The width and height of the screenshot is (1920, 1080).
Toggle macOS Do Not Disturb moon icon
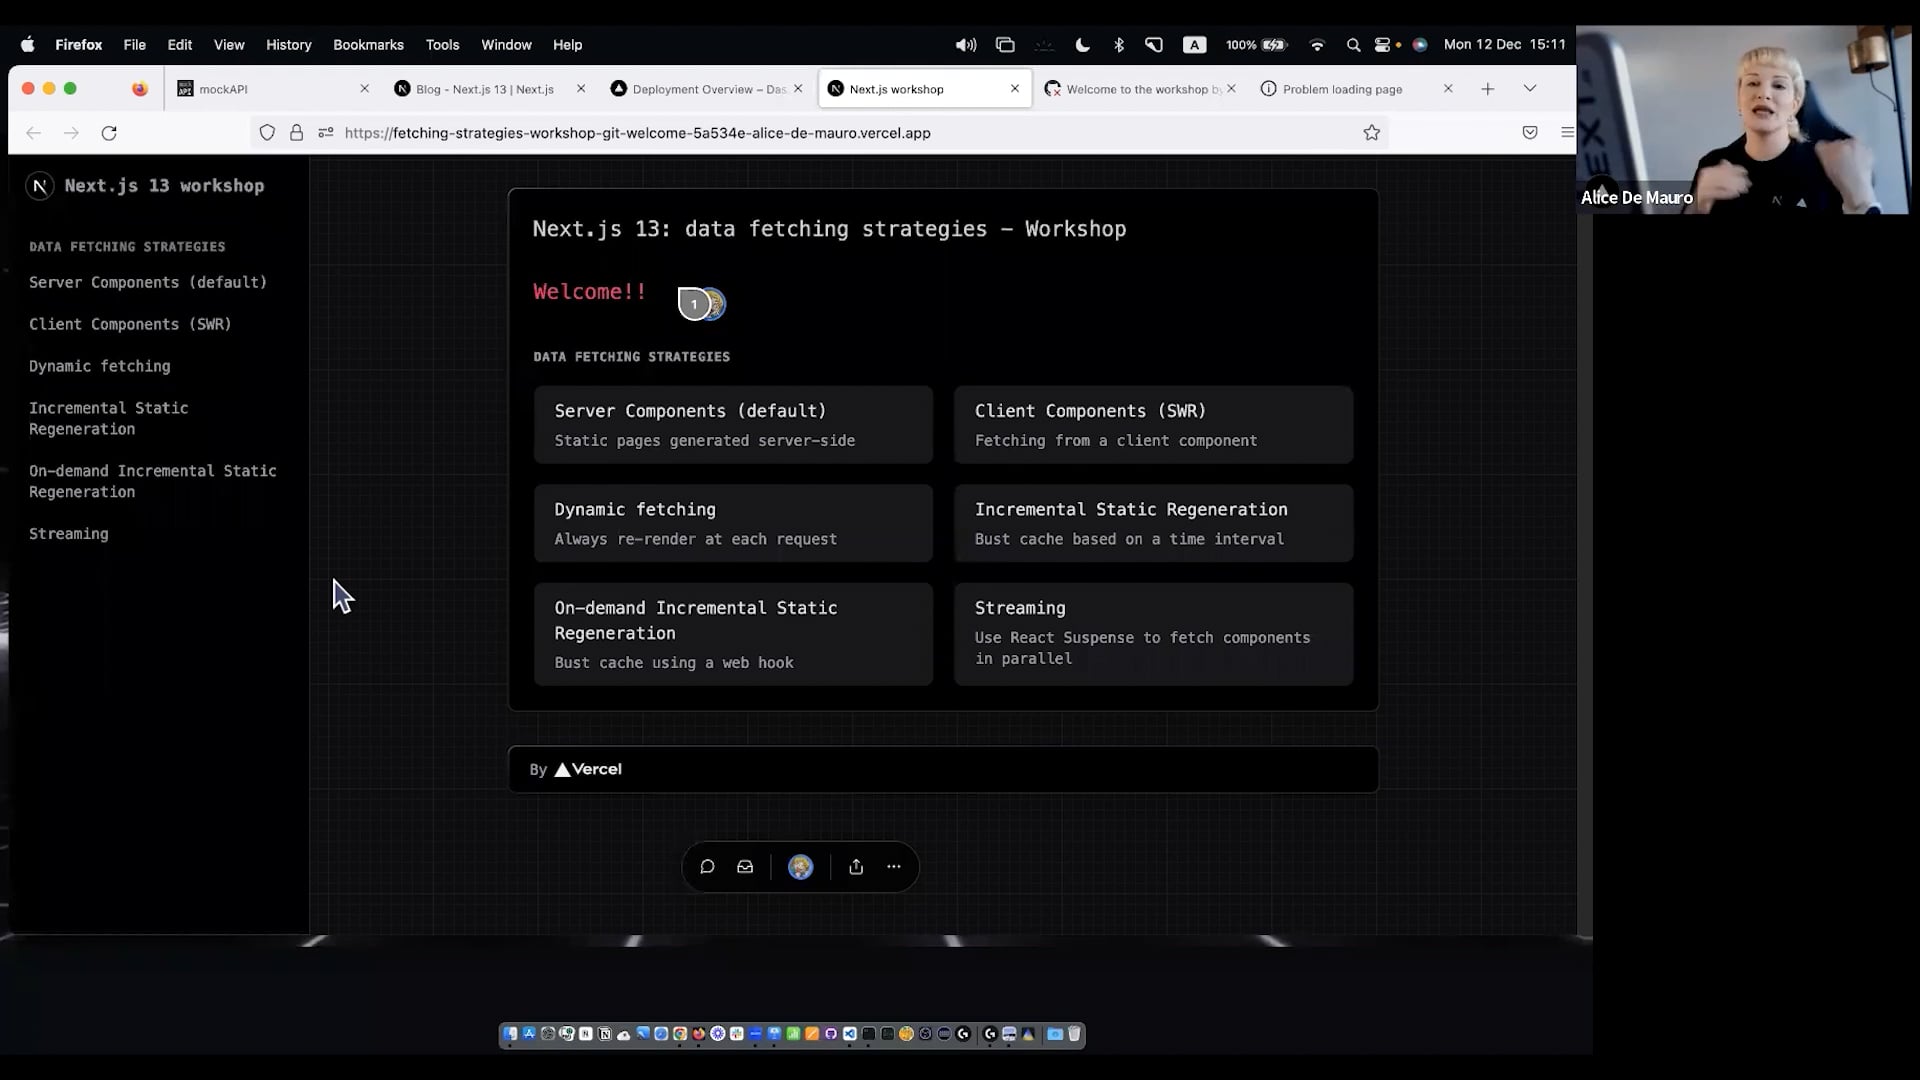1082,45
